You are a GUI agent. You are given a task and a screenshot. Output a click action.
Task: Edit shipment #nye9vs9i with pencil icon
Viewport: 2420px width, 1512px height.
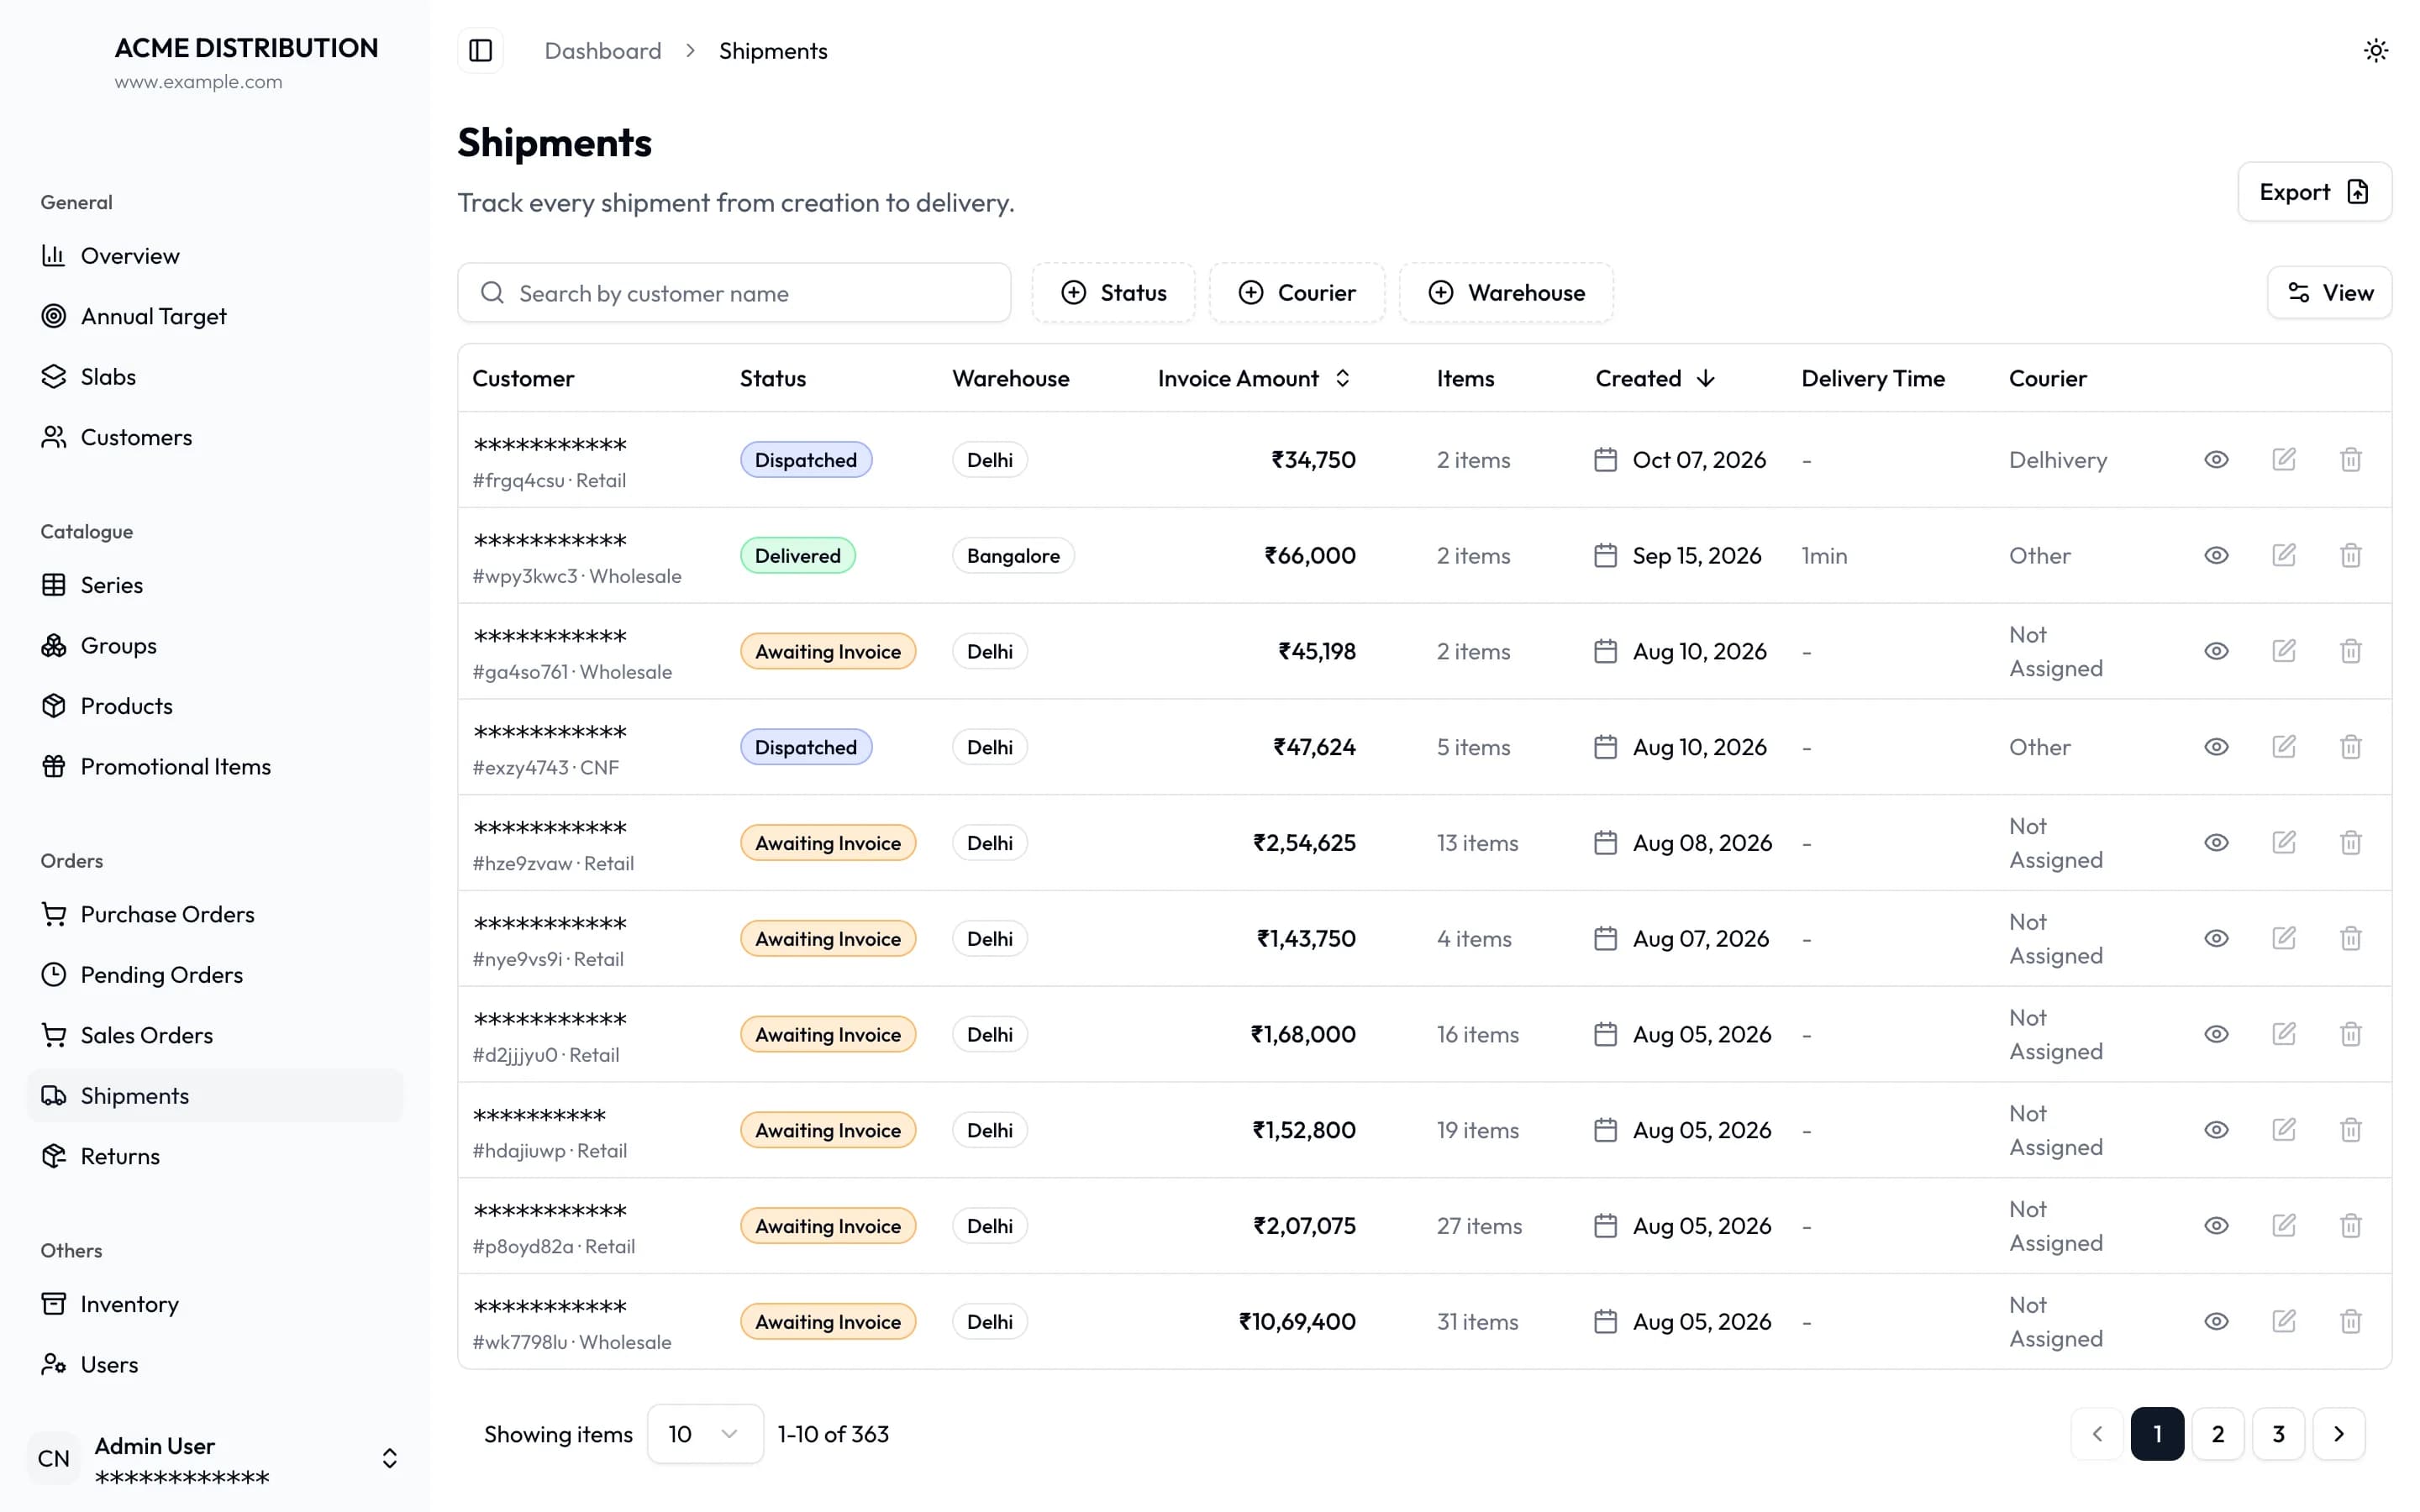pos(2284,938)
